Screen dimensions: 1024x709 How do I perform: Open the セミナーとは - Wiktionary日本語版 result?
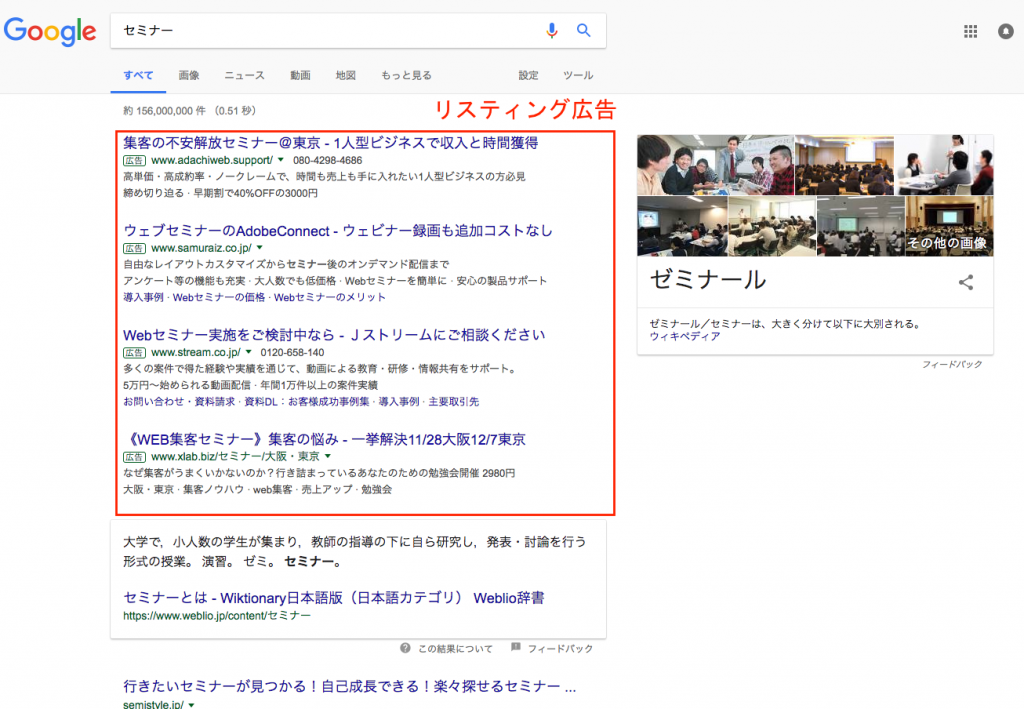click(x=334, y=598)
